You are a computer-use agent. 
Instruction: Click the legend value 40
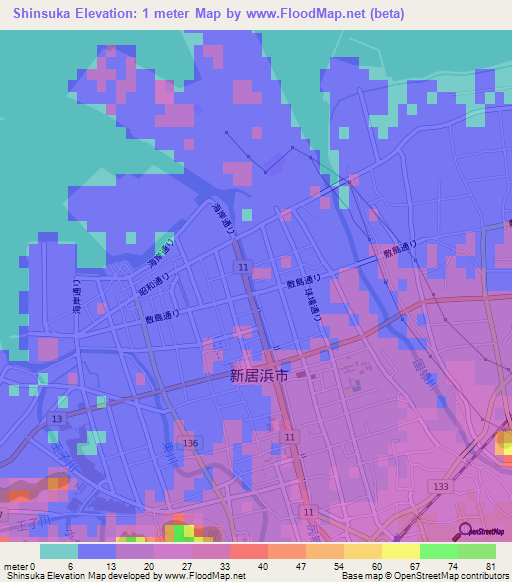(x=263, y=567)
